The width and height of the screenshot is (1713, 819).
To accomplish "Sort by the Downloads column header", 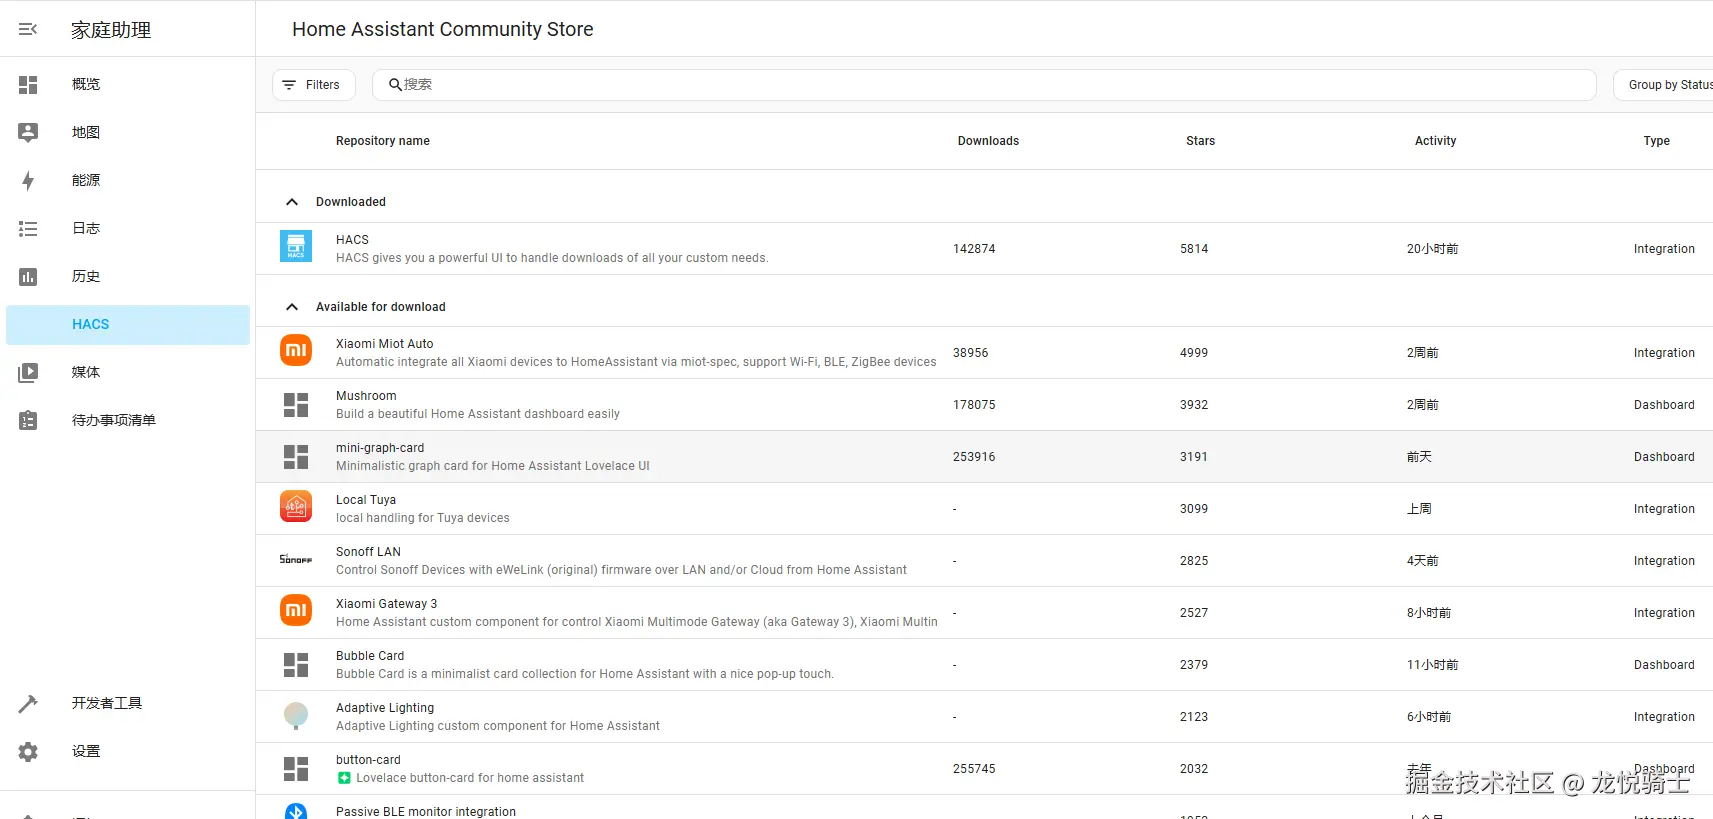I will tap(988, 141).
